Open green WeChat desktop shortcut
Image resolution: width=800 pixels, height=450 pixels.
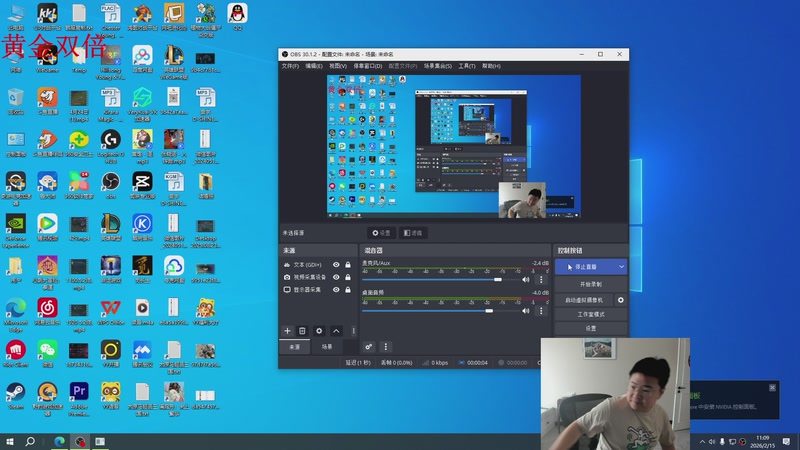(x=47, y=354)
